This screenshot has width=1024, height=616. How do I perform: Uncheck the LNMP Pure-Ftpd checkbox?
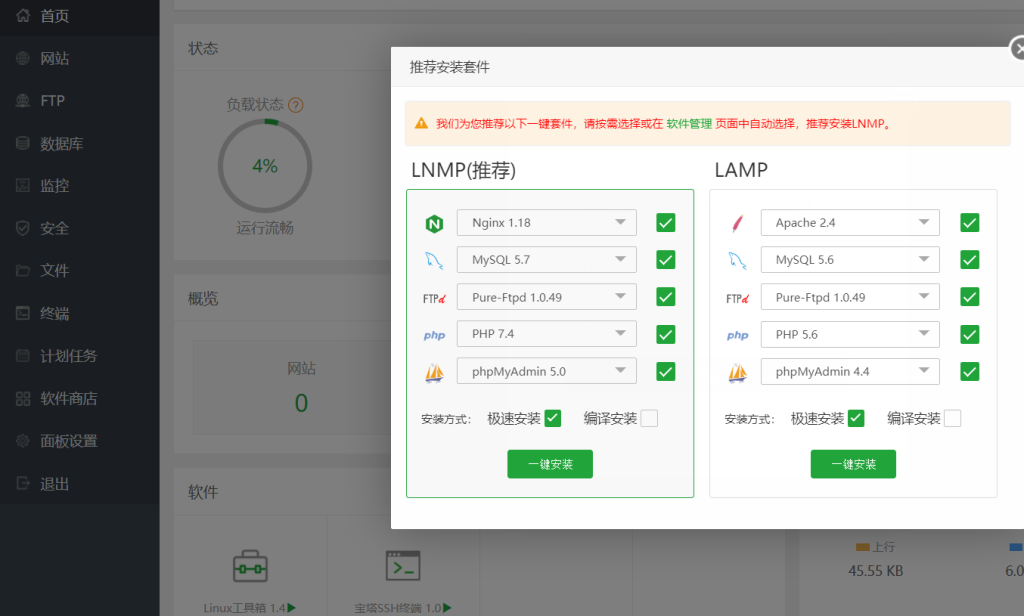(665, 297)
